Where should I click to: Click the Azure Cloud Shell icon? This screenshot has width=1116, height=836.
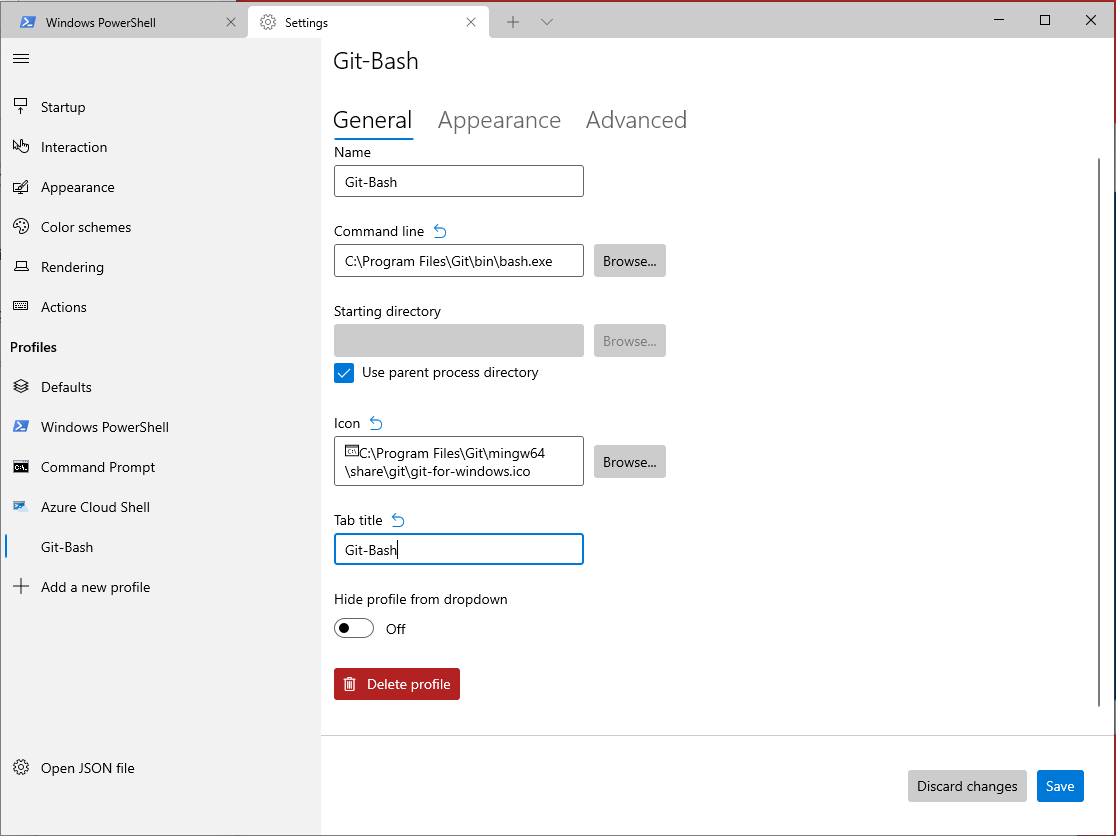click(x=21, y=507)
